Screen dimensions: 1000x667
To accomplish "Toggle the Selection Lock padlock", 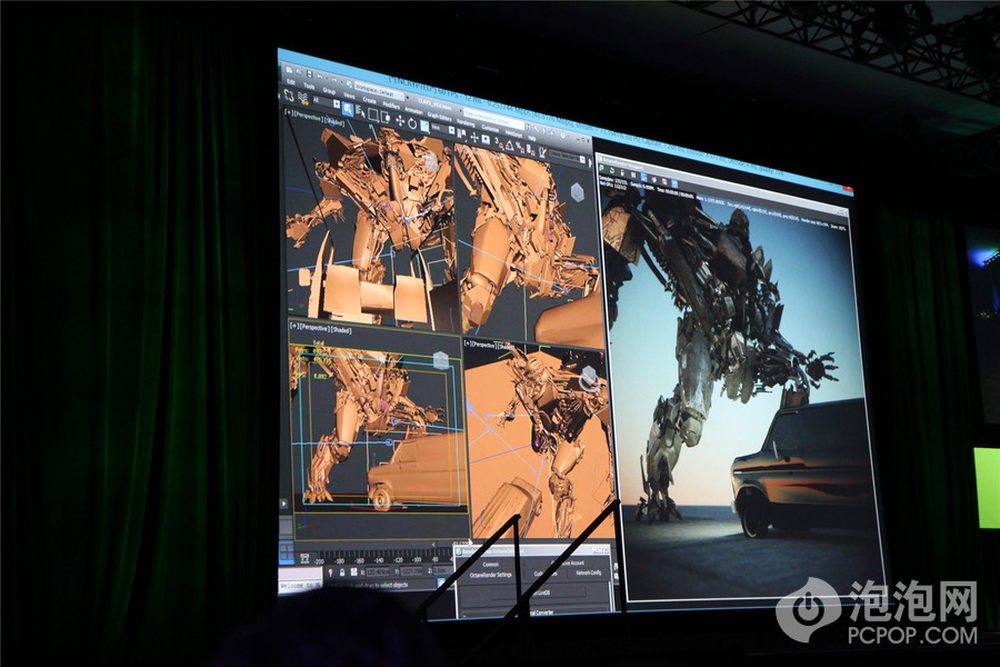I will pos(342,572).
